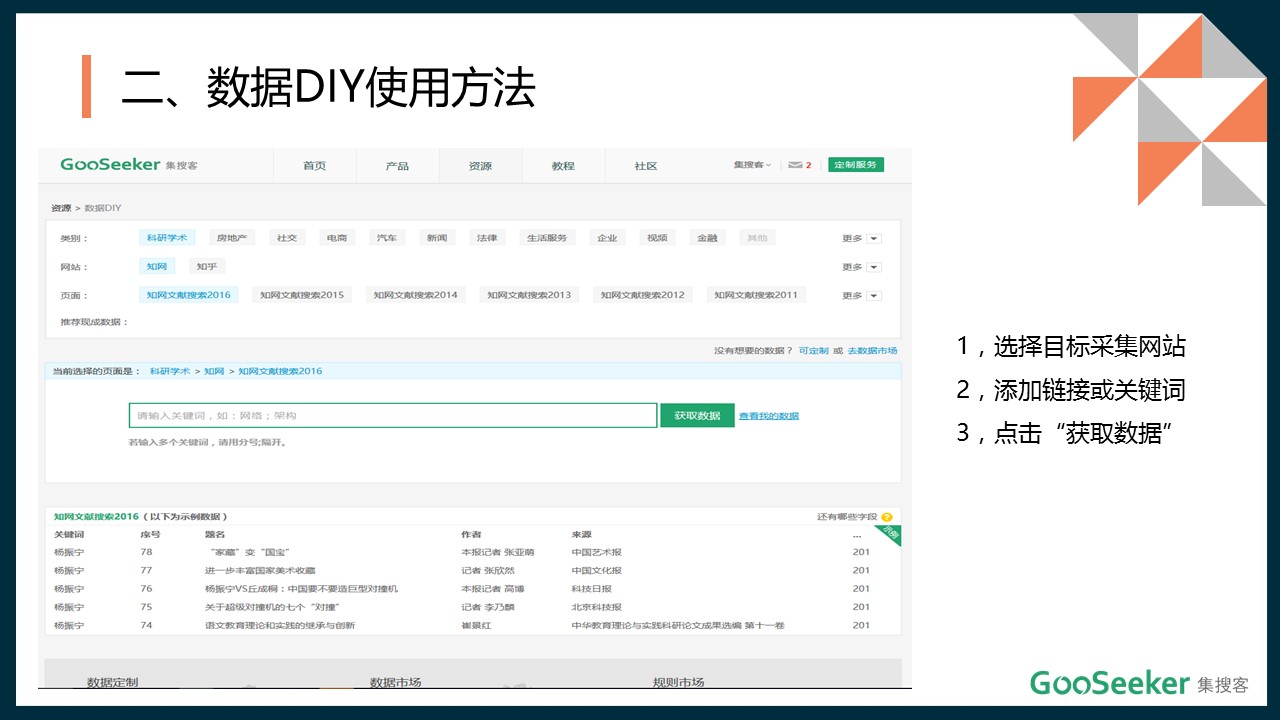Select the 视频 category

[x=657, y=238]
